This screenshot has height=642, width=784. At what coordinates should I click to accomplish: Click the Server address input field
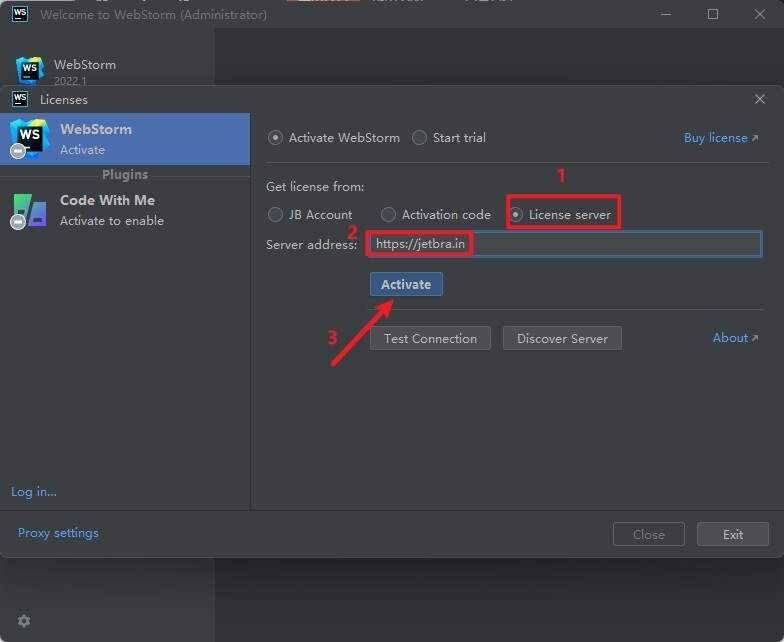pyautogui.click(x=564, y=244)
